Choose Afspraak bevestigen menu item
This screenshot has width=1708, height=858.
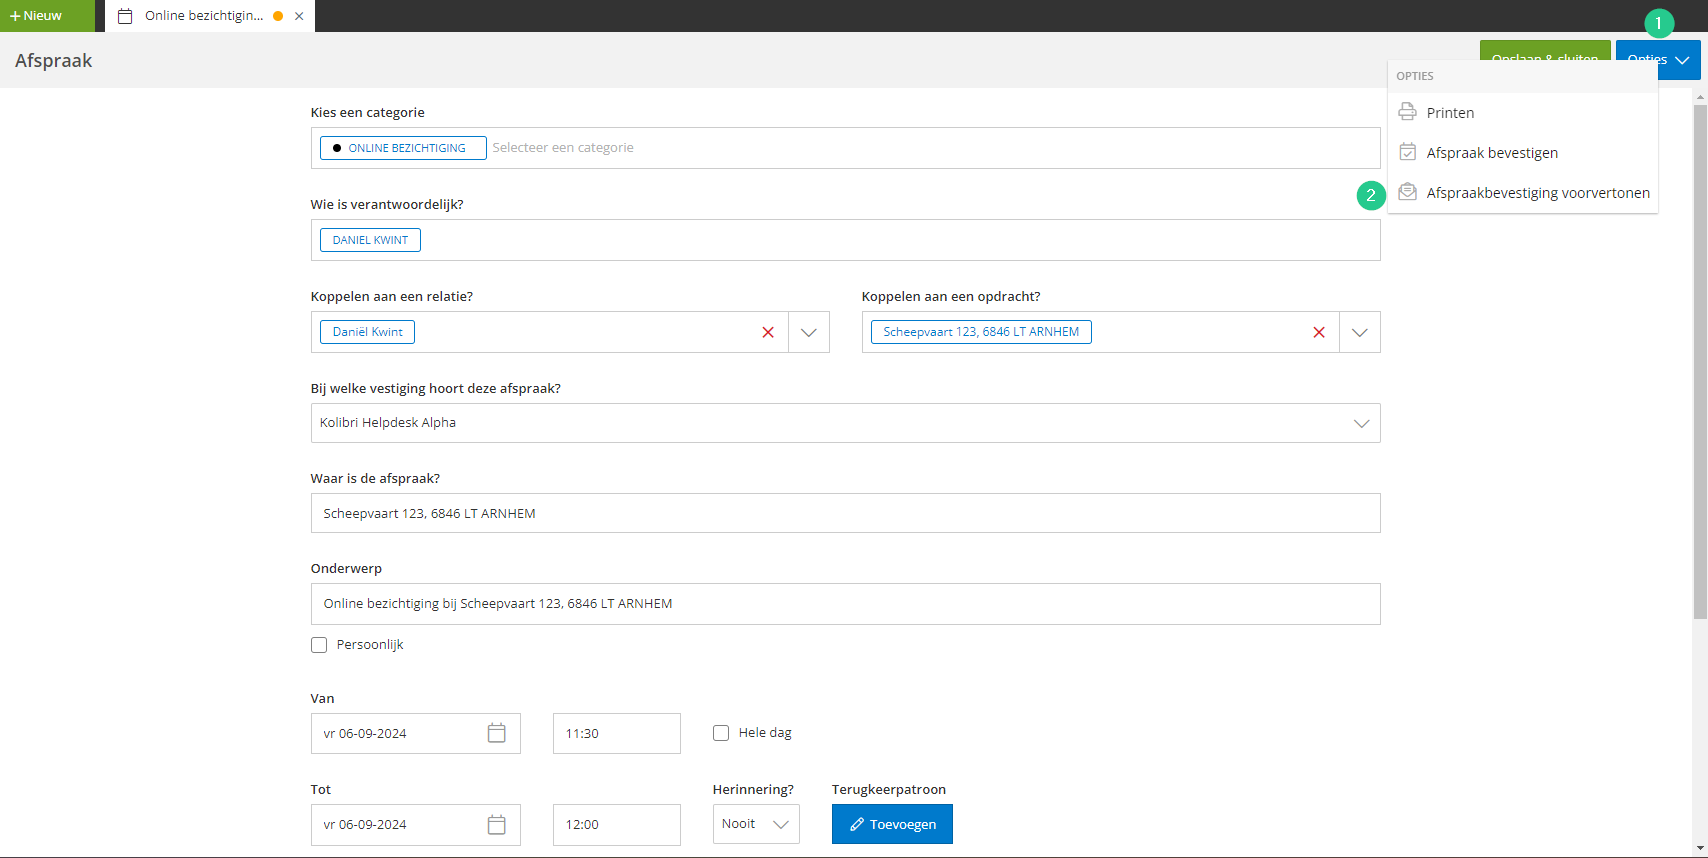[1523, 153]
